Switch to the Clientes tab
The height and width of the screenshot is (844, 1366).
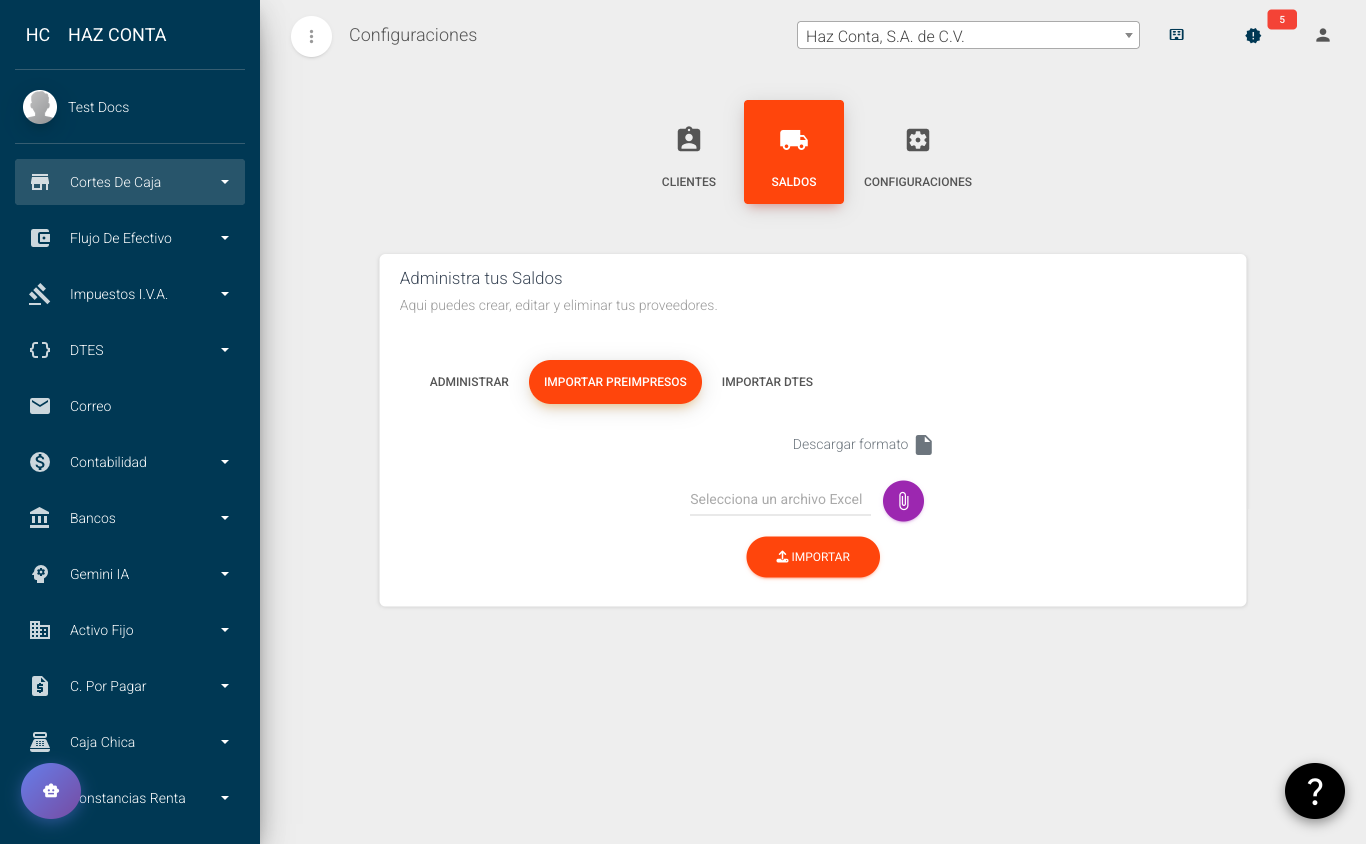pos(689,154)
